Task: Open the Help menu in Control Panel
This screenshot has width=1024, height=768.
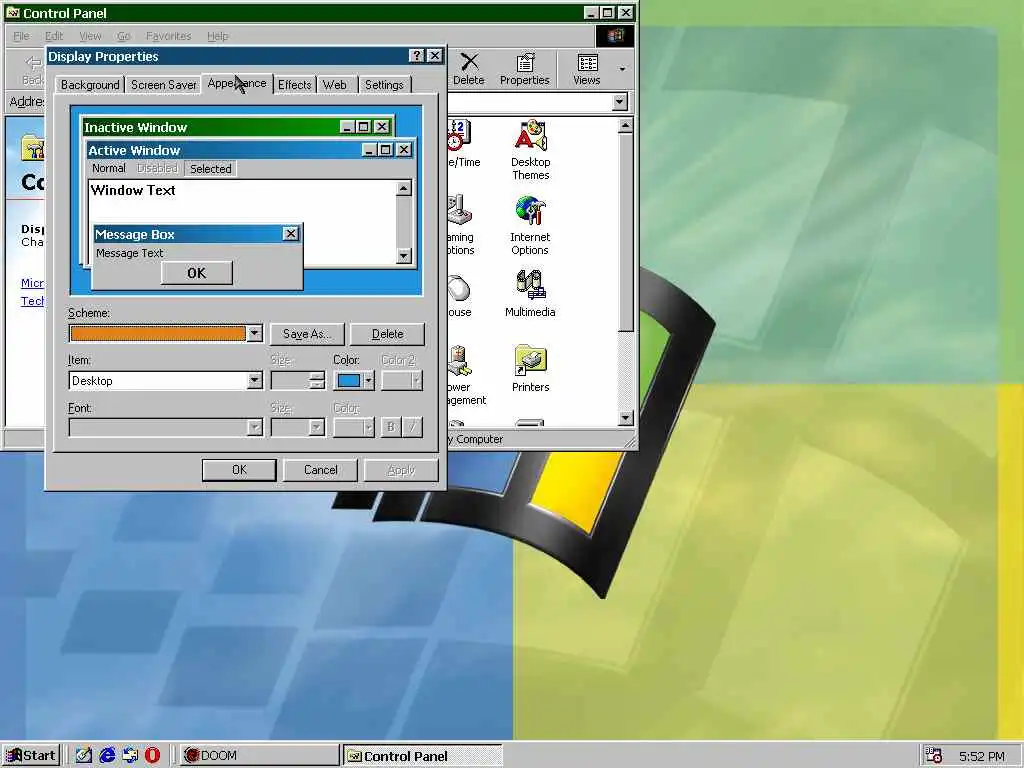Action: coord(217,36)
